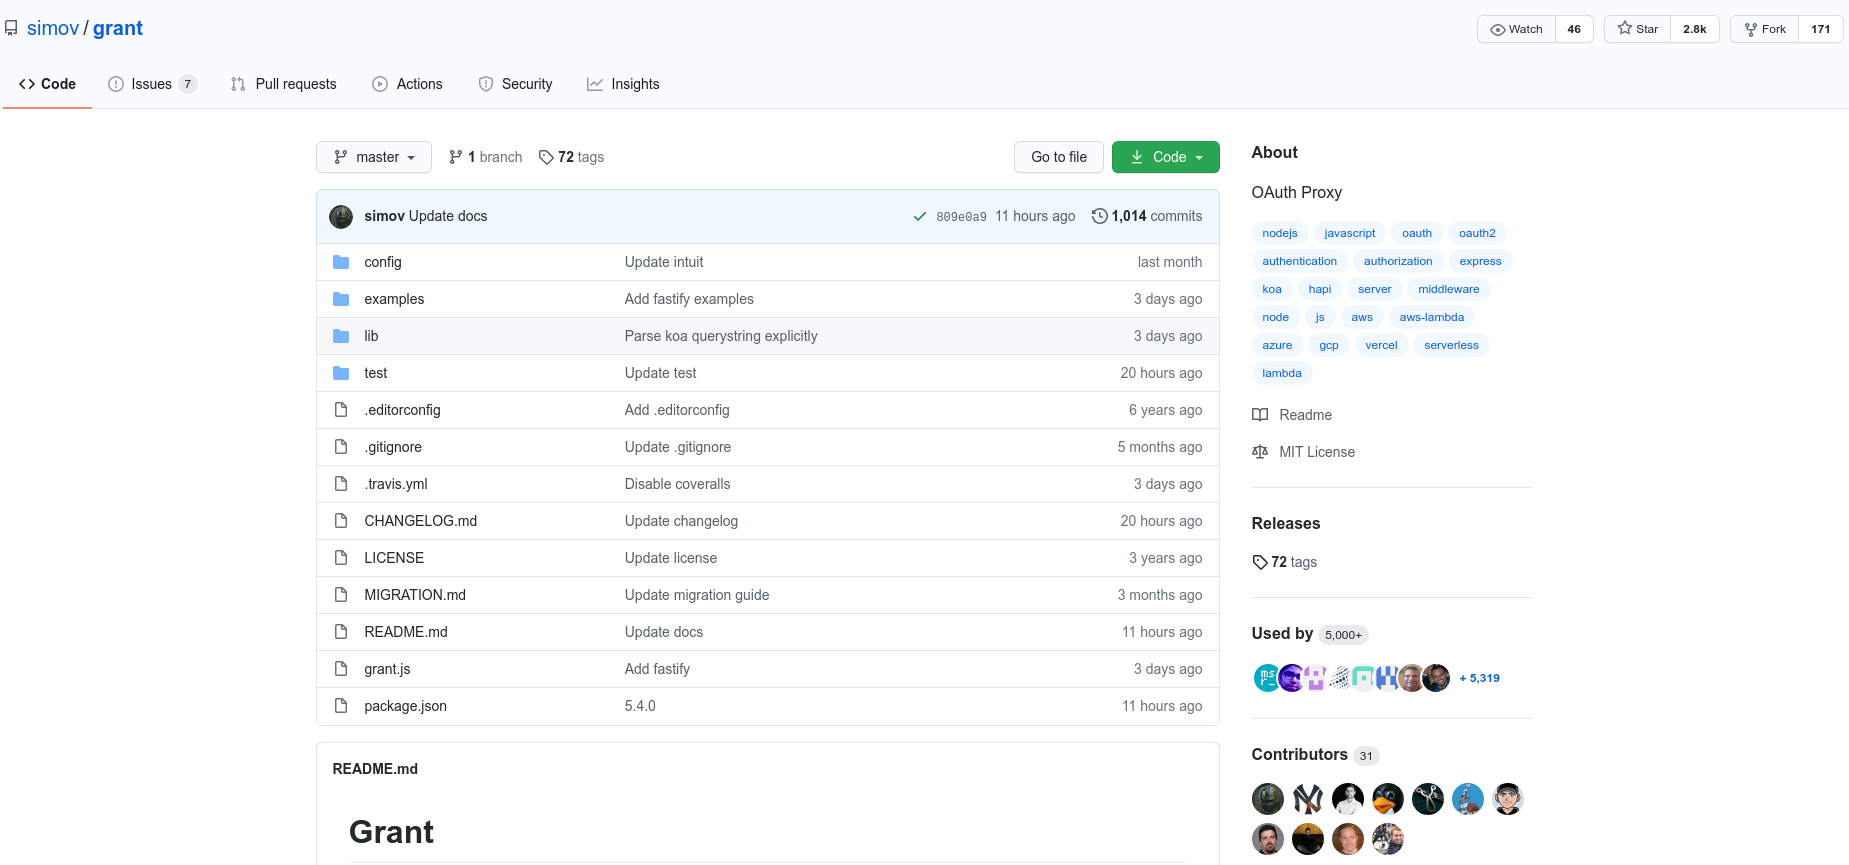
Task: Click the Go to file button
Action: click(x=1059, y=157)
